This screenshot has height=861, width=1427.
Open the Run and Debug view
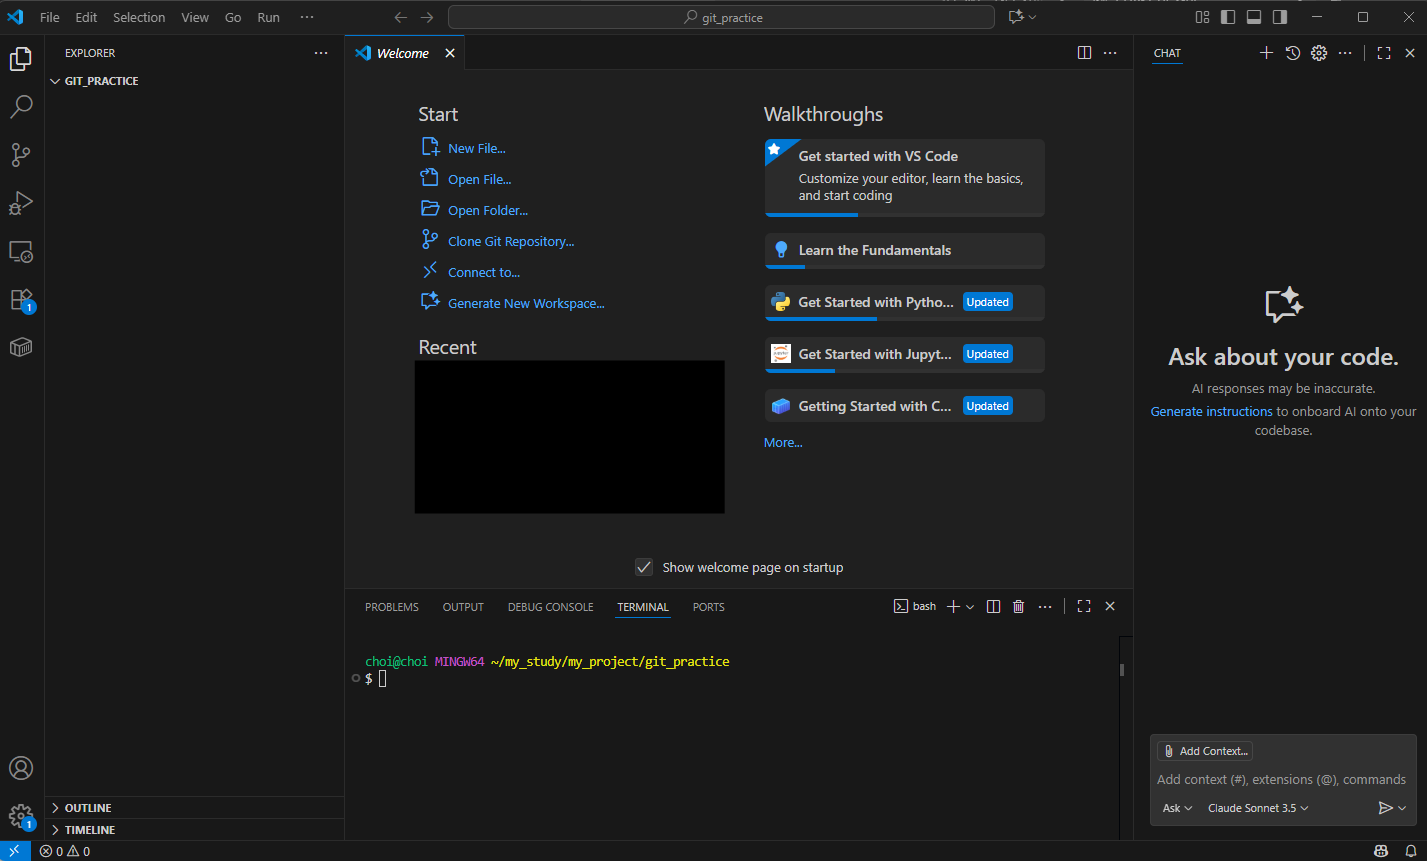[21, 203]
